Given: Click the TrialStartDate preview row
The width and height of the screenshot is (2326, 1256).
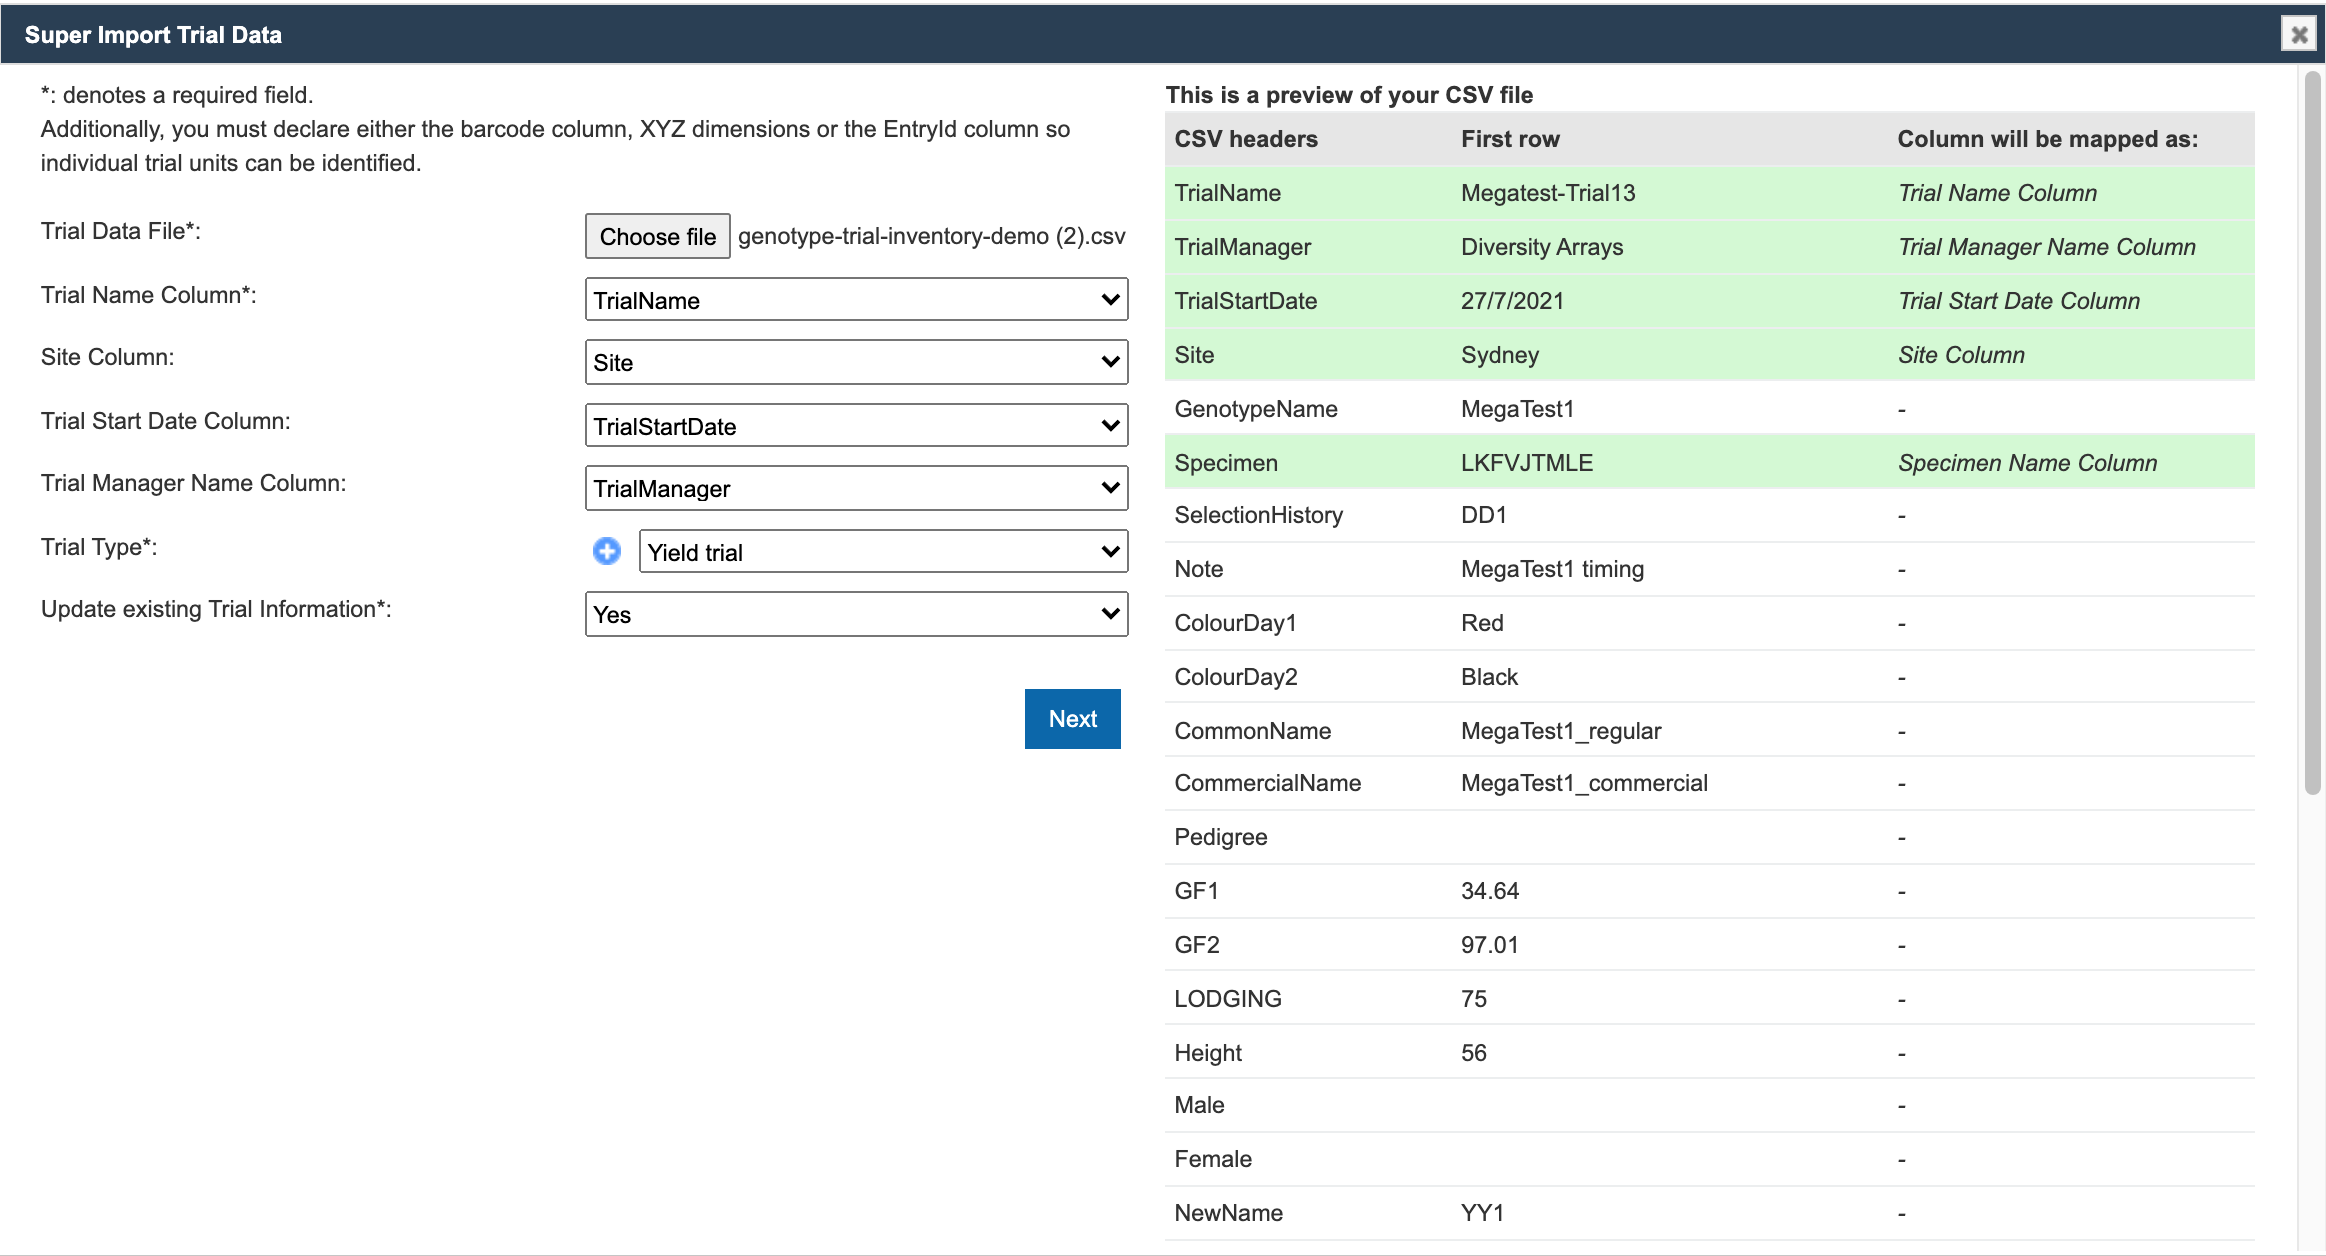Looking at the screenshot, I should point(1700,300).
